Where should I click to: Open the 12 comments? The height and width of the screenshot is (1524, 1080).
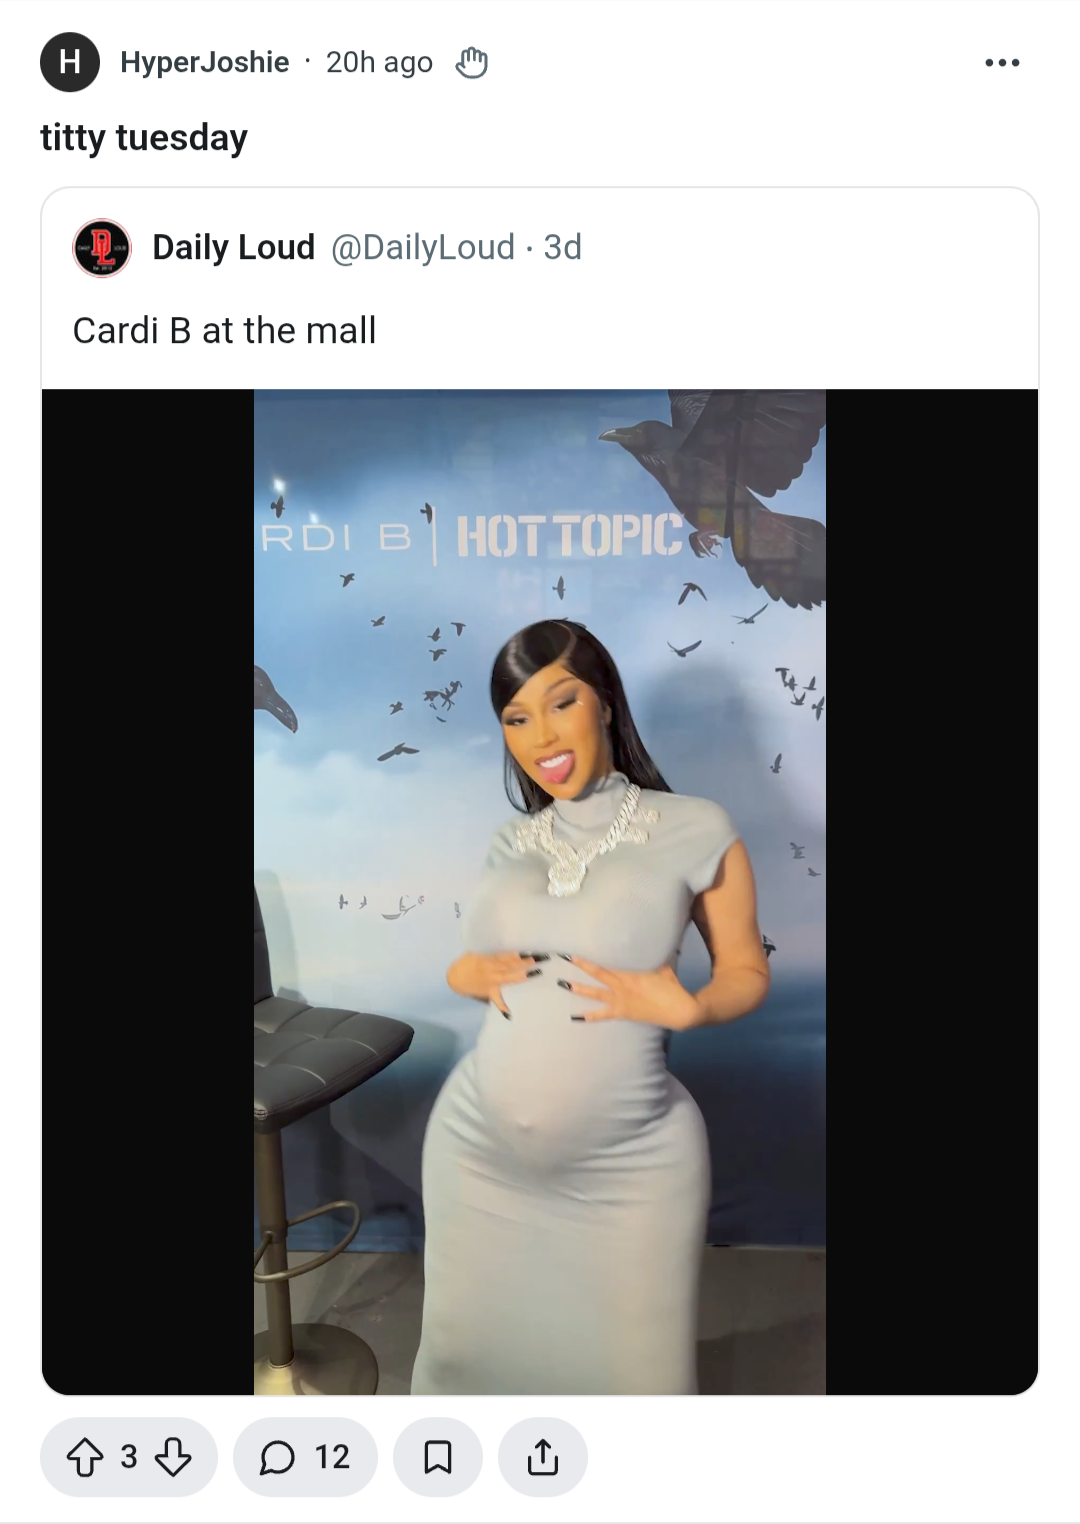pos(306,1457)
